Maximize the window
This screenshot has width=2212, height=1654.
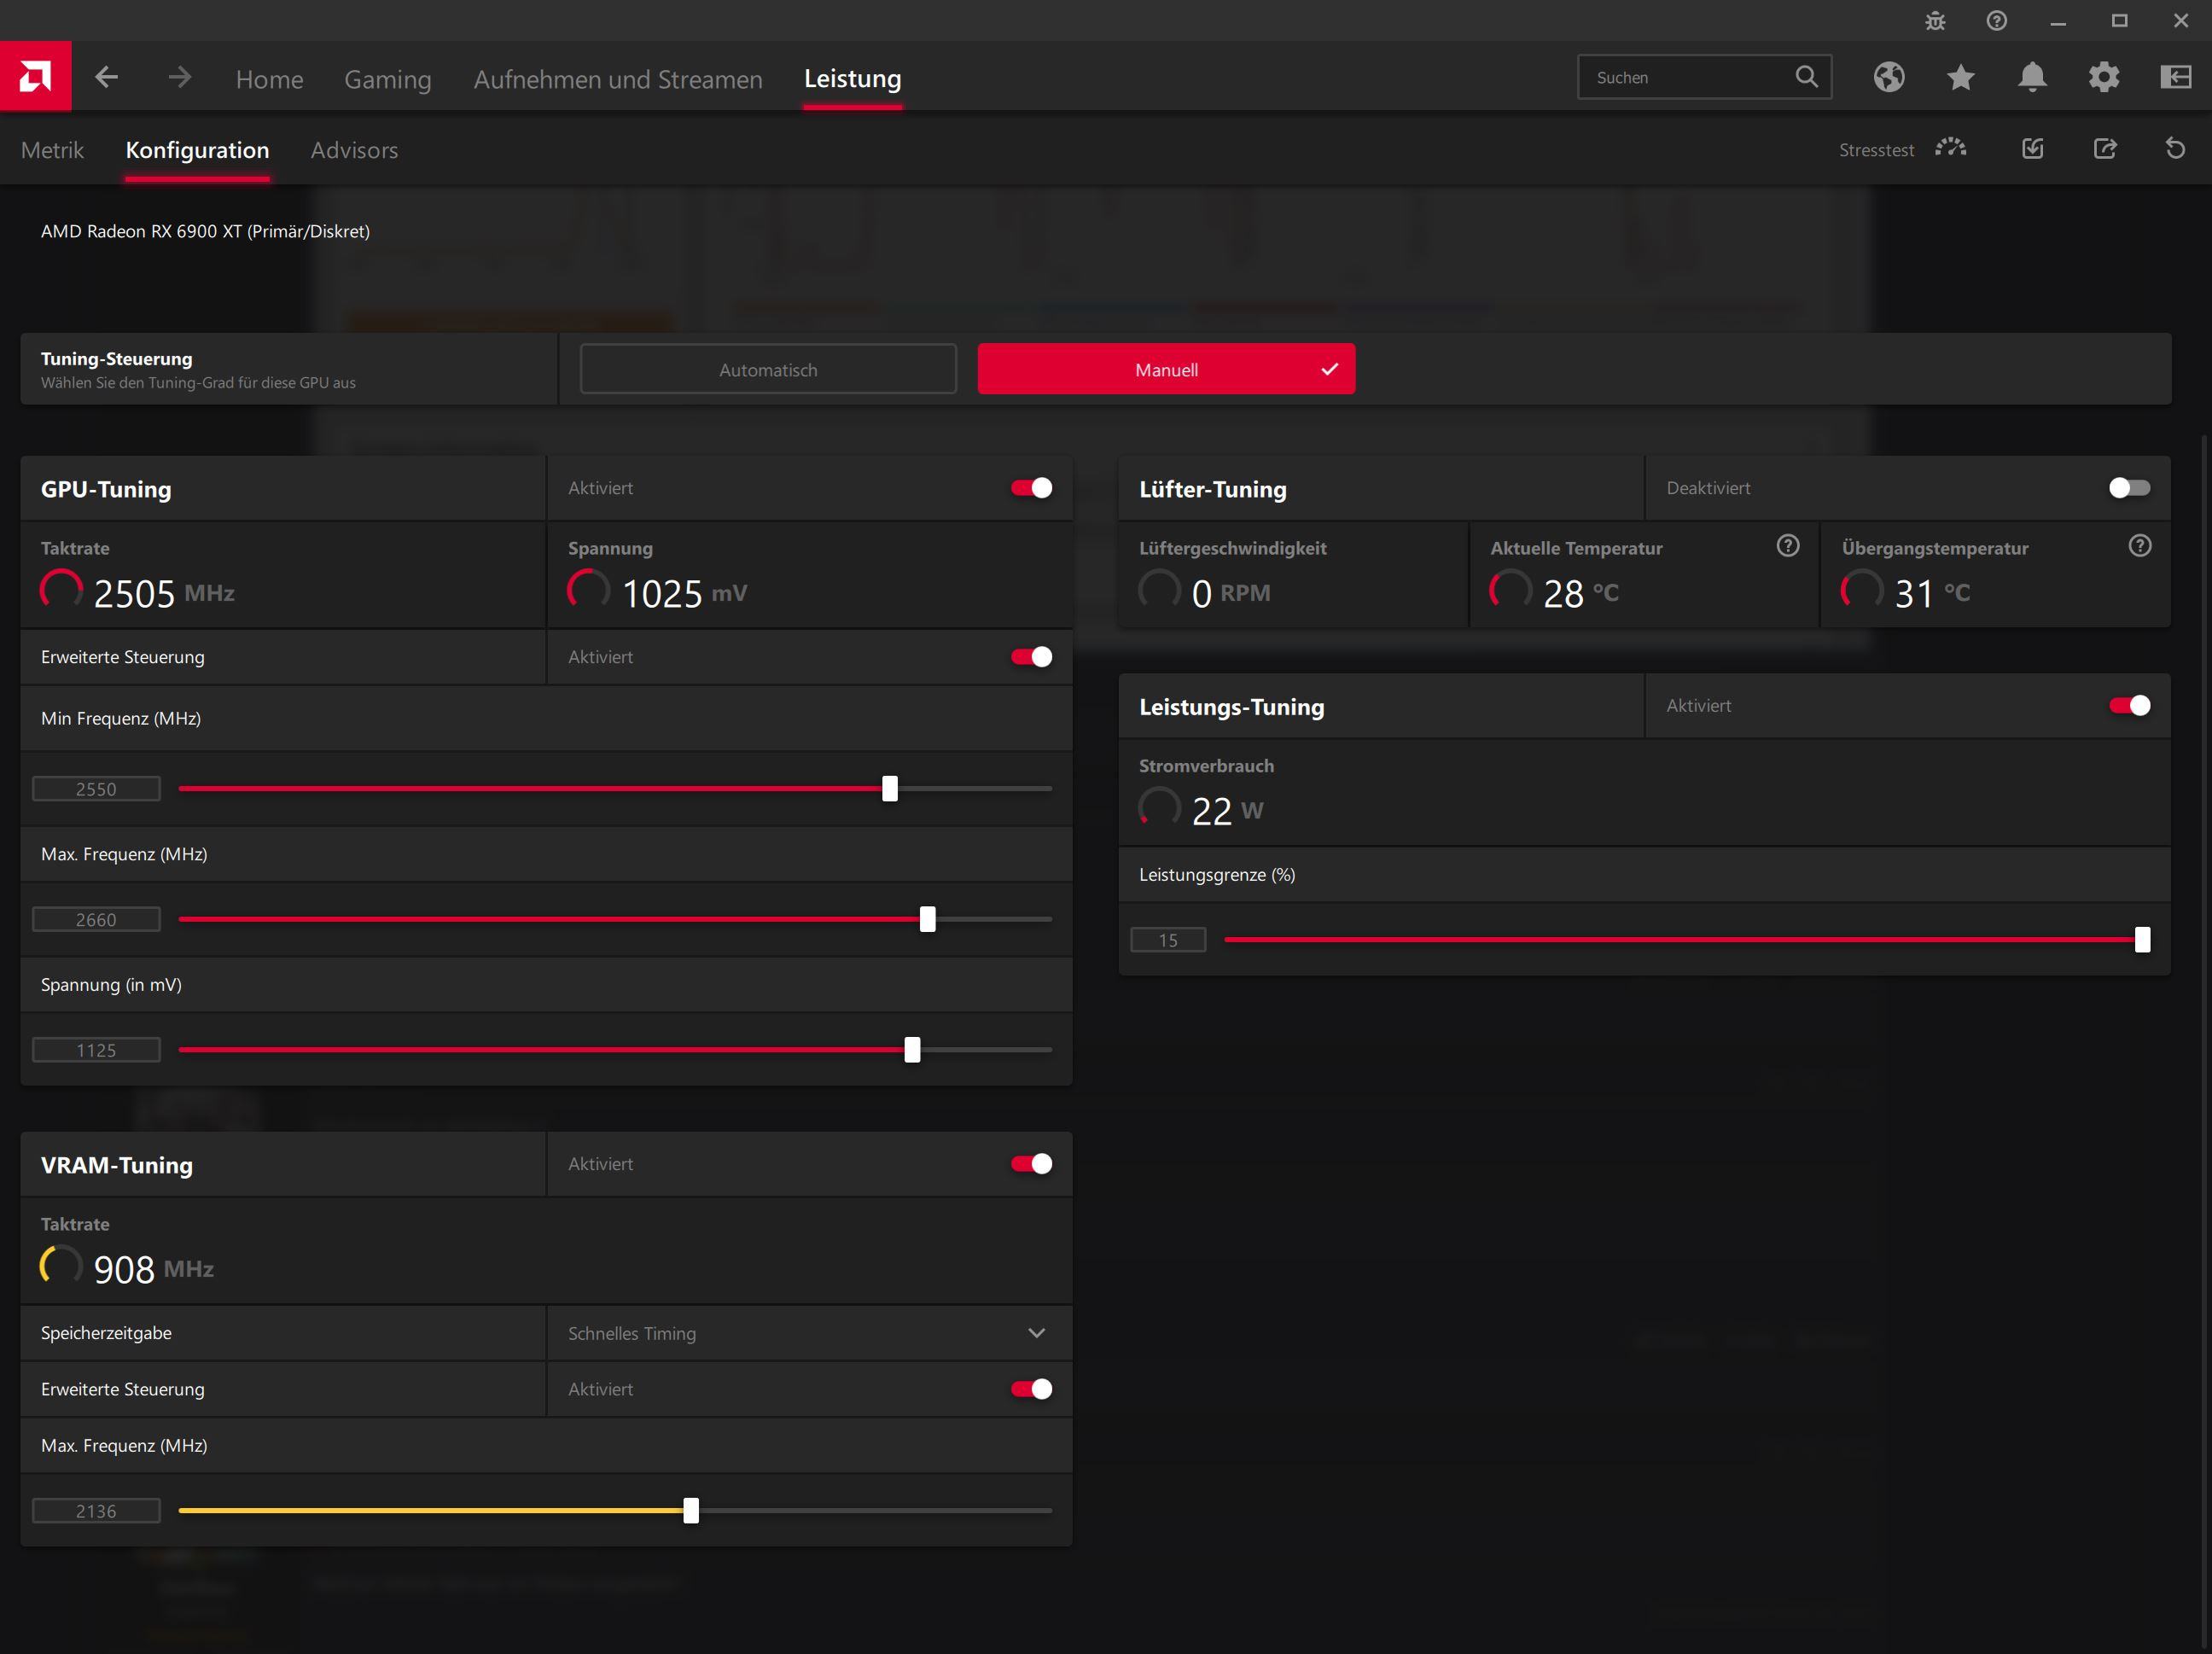[x=2119, y=21]
